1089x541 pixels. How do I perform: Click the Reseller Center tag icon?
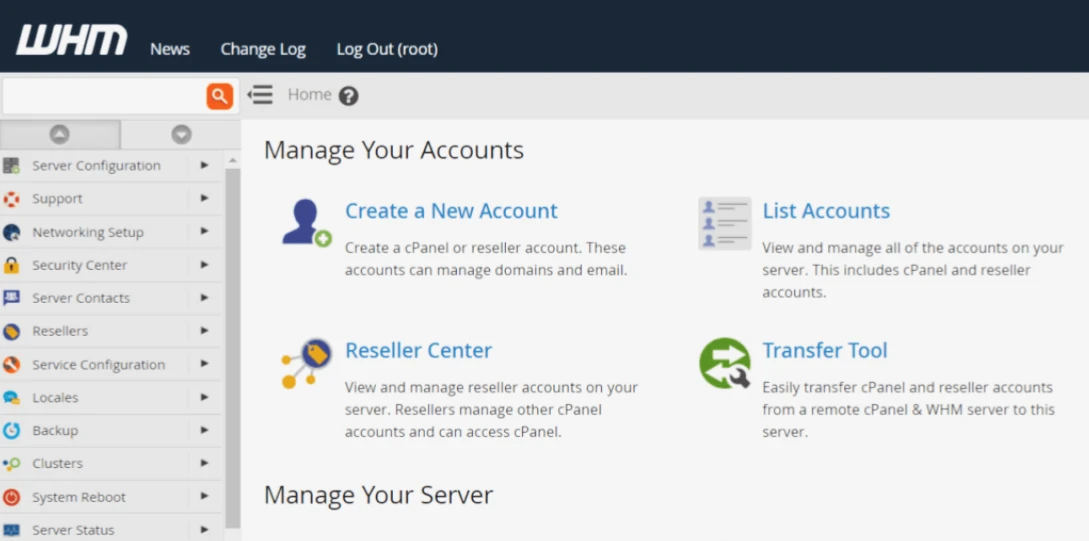(x=306, y=363)
